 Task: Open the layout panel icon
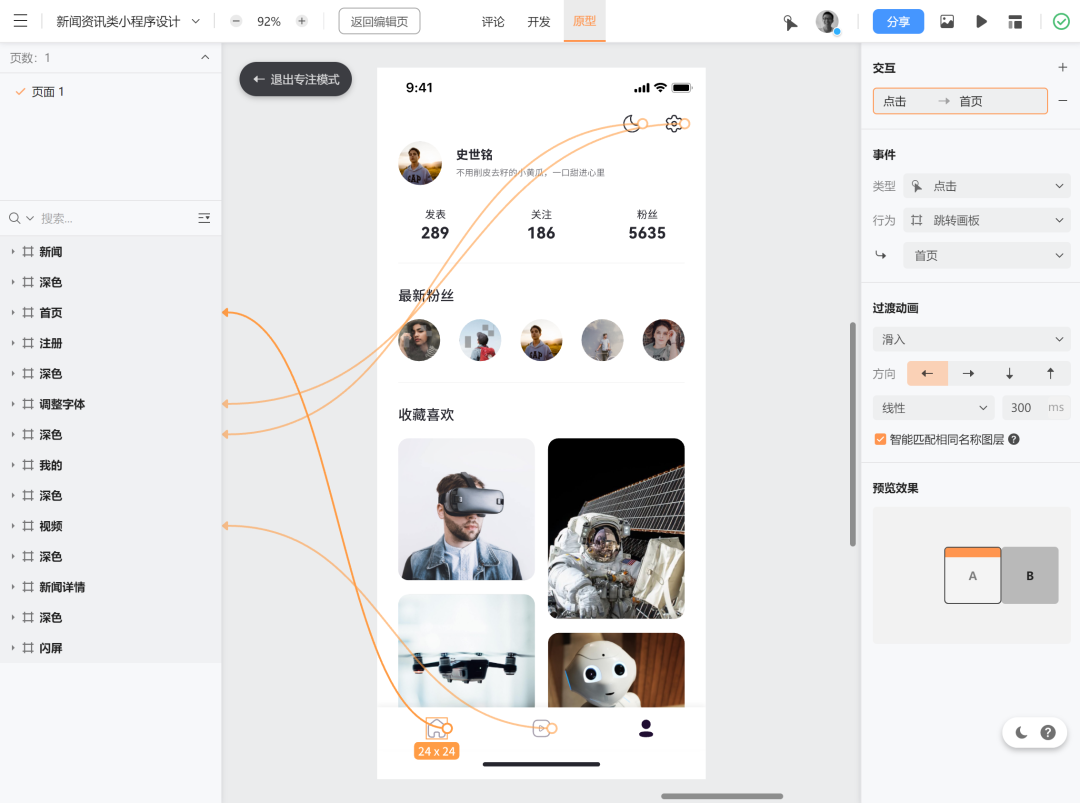click(1015, 21)
